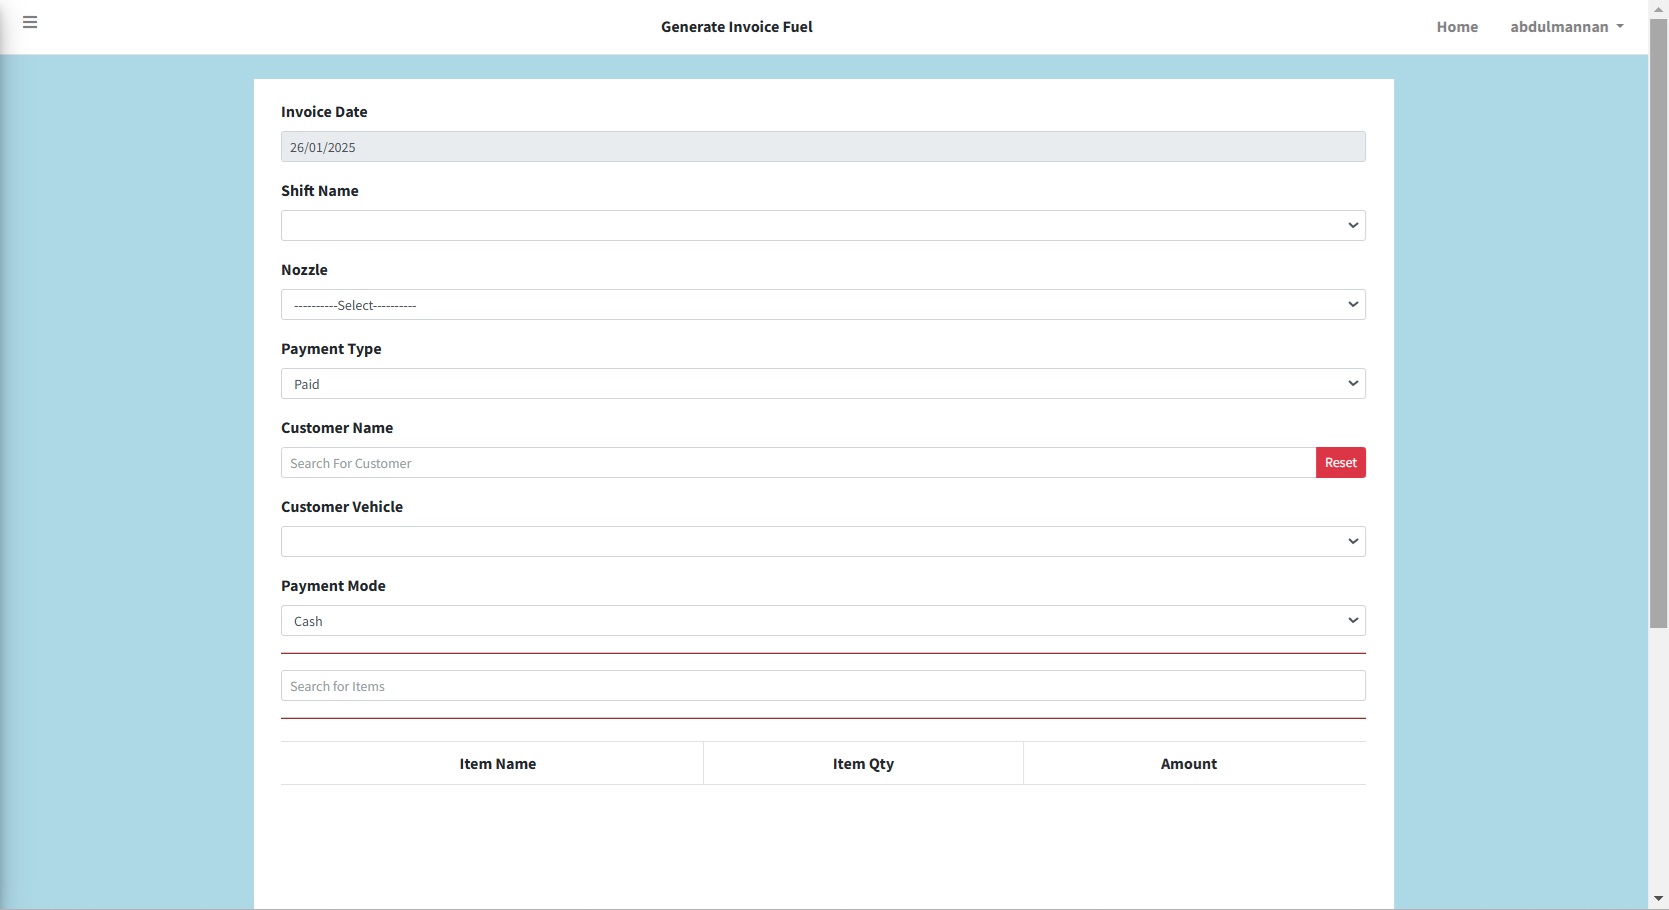Click the Search for Items field
This screenshot has height=910, width=1669.
coord(822,686)
